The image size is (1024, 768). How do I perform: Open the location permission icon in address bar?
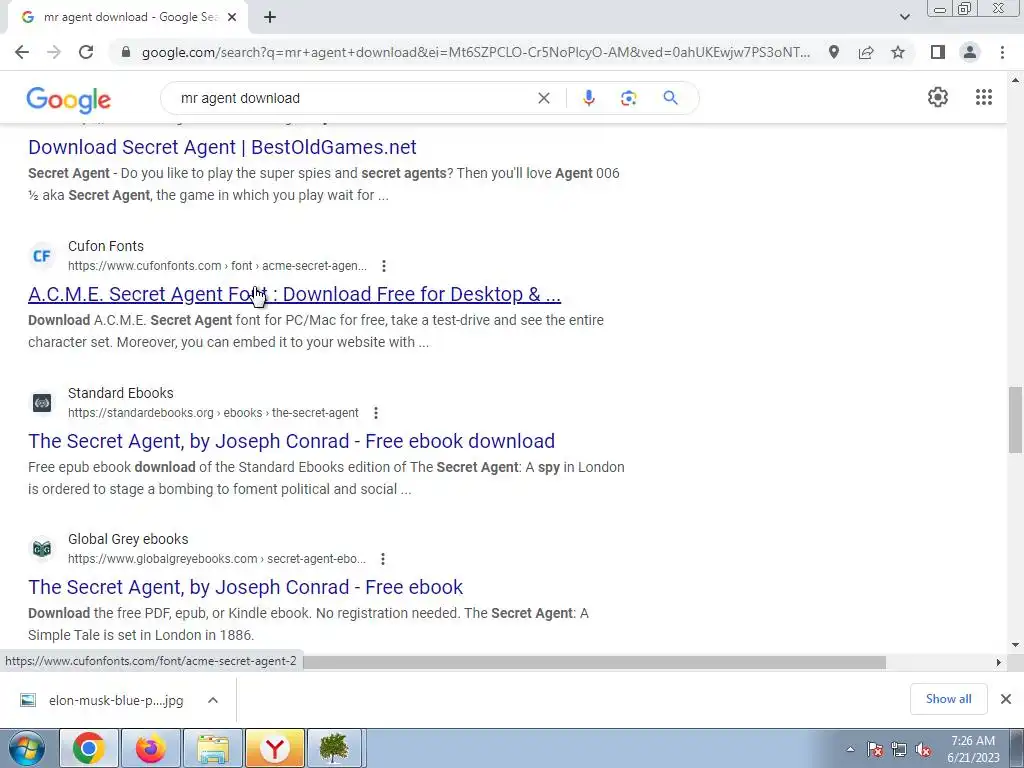tap(834, 52)
